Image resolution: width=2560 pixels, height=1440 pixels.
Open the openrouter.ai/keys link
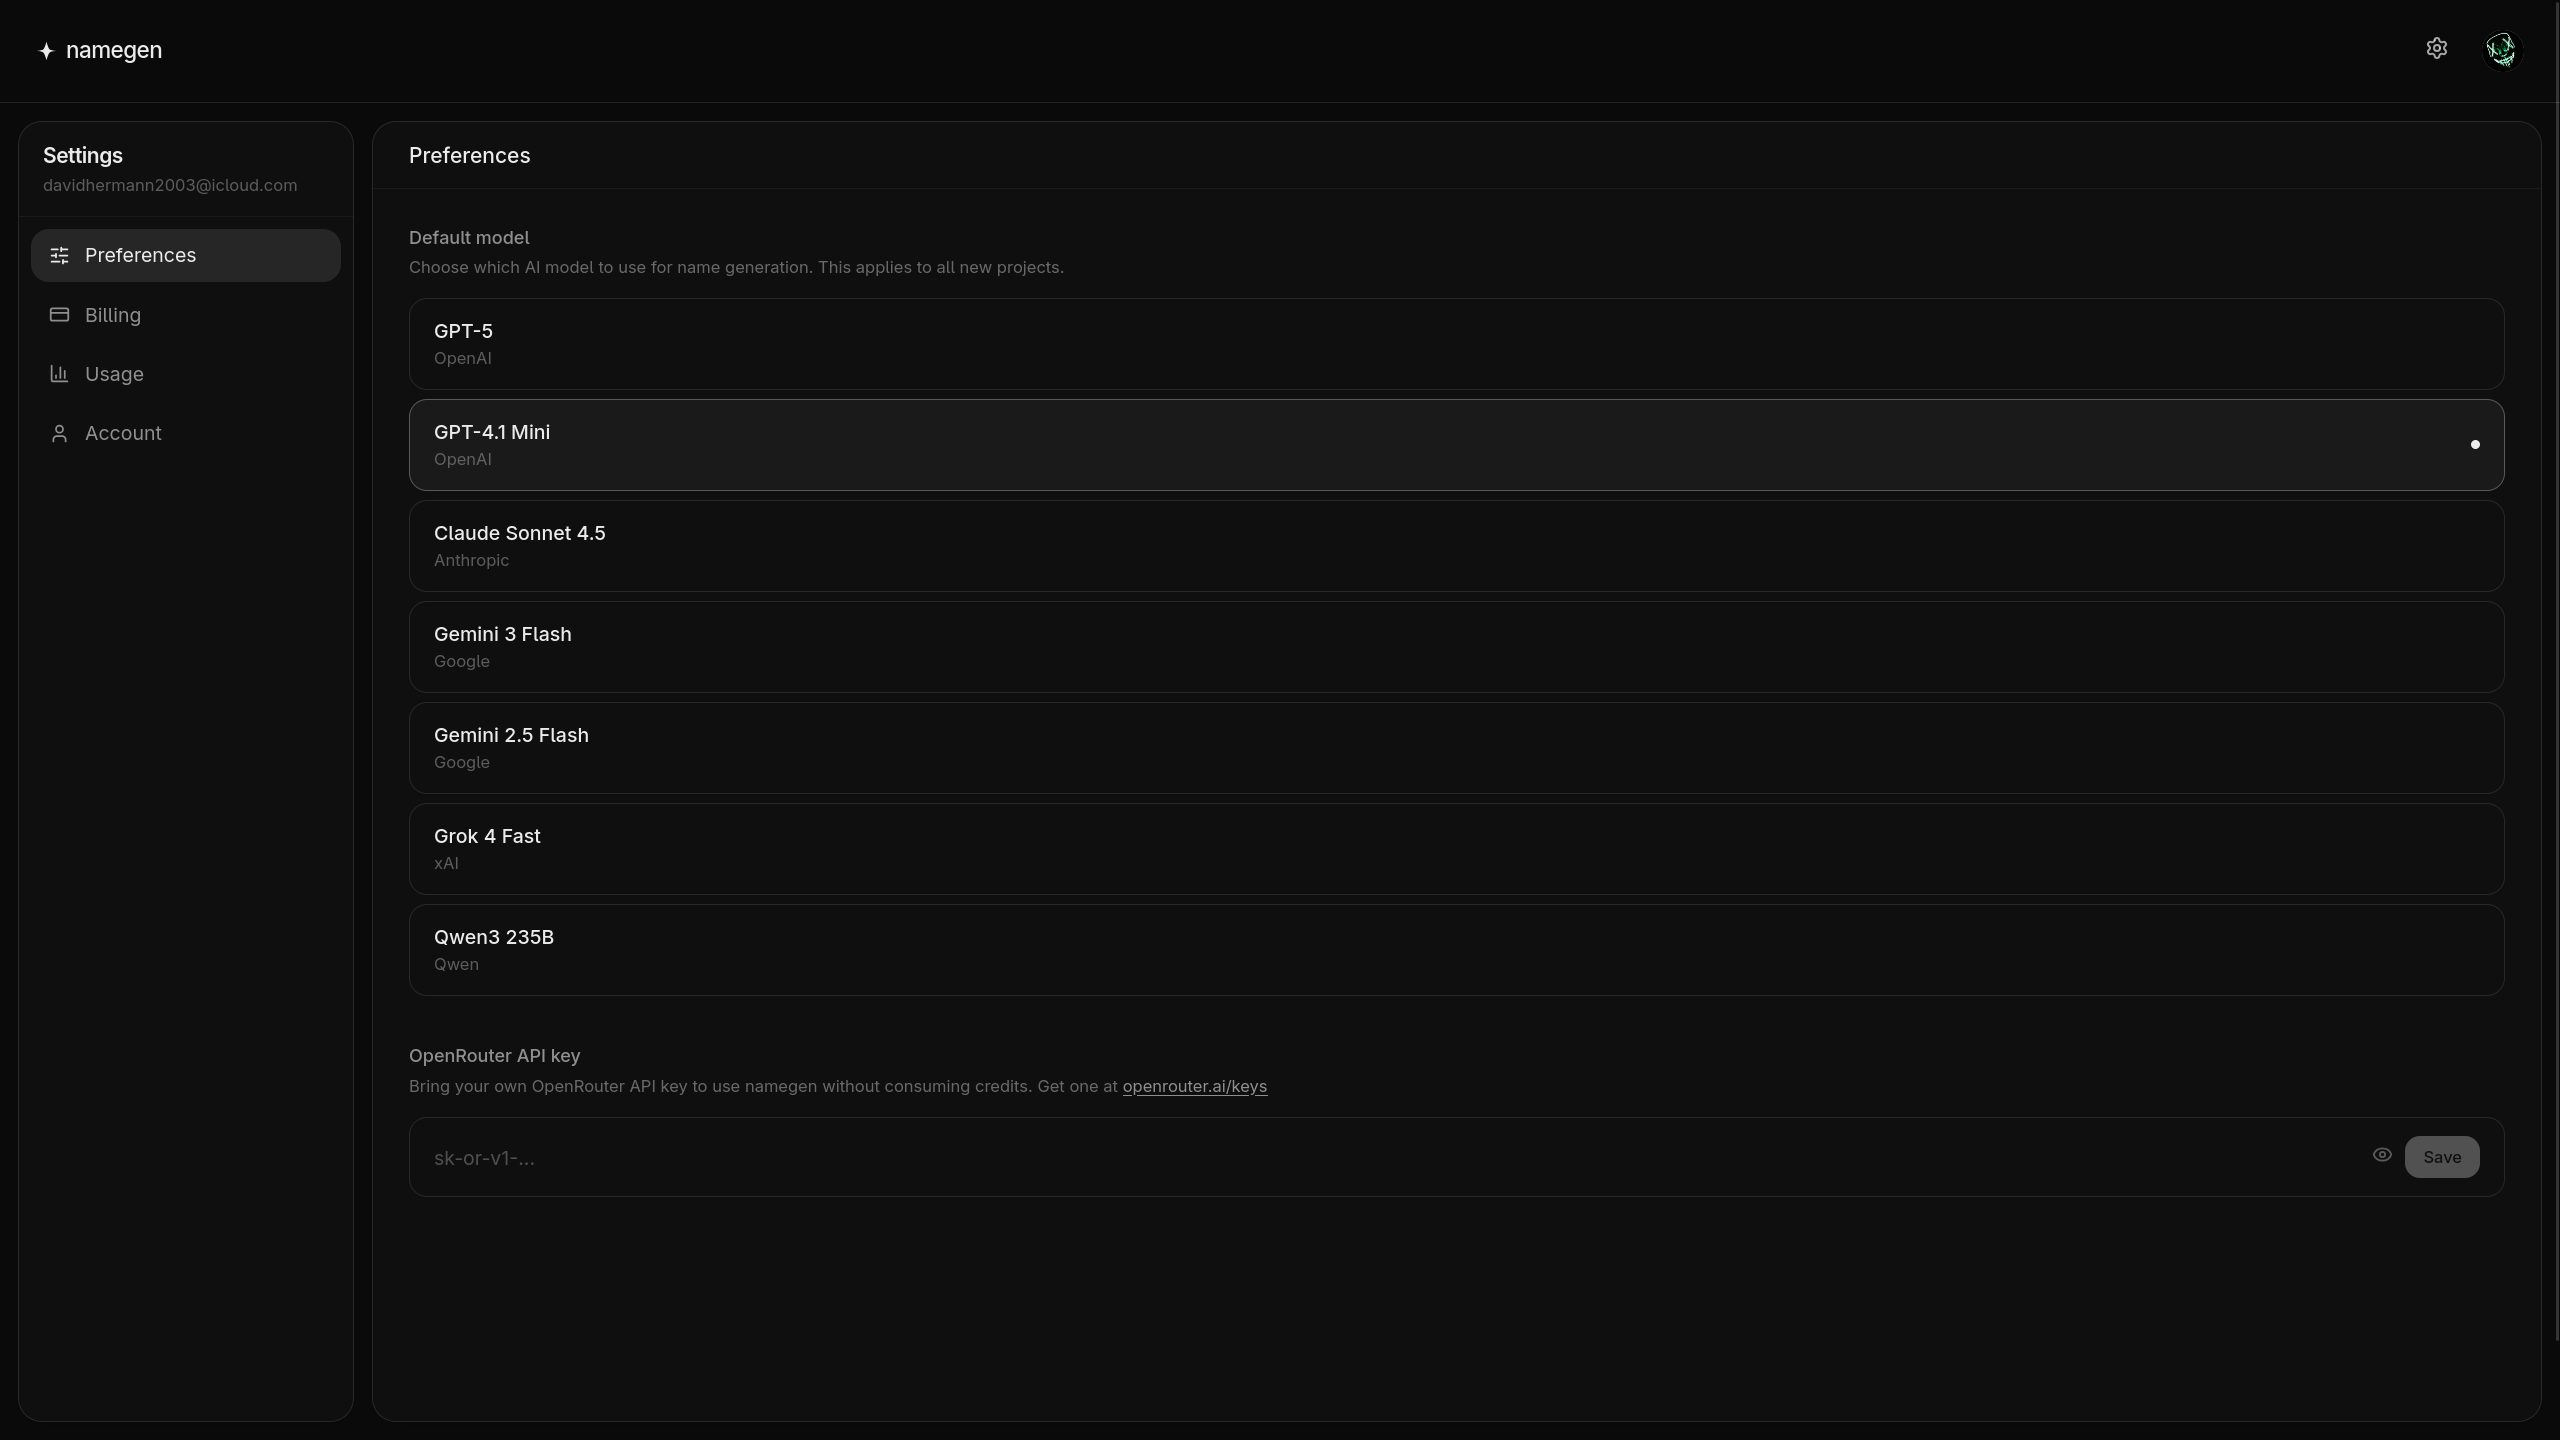[1194, 1086]
